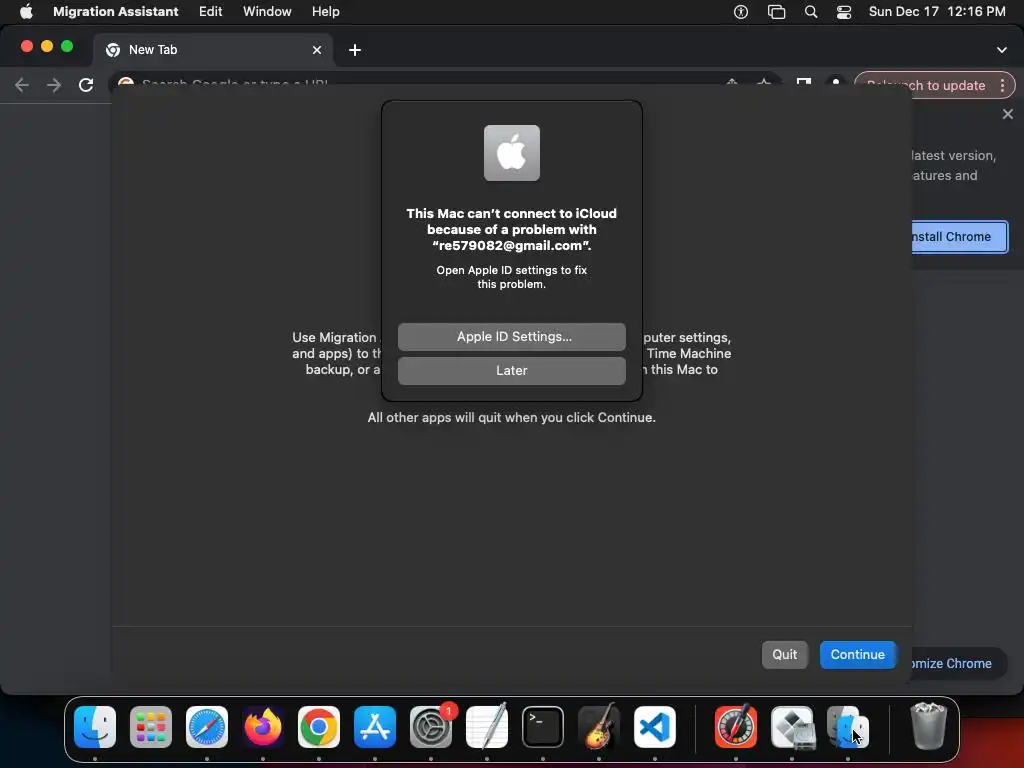The height and width of the screenshot is (768, 1024).
Task: Open Apple ID Settings from the dialog
Action: (511, 336)
